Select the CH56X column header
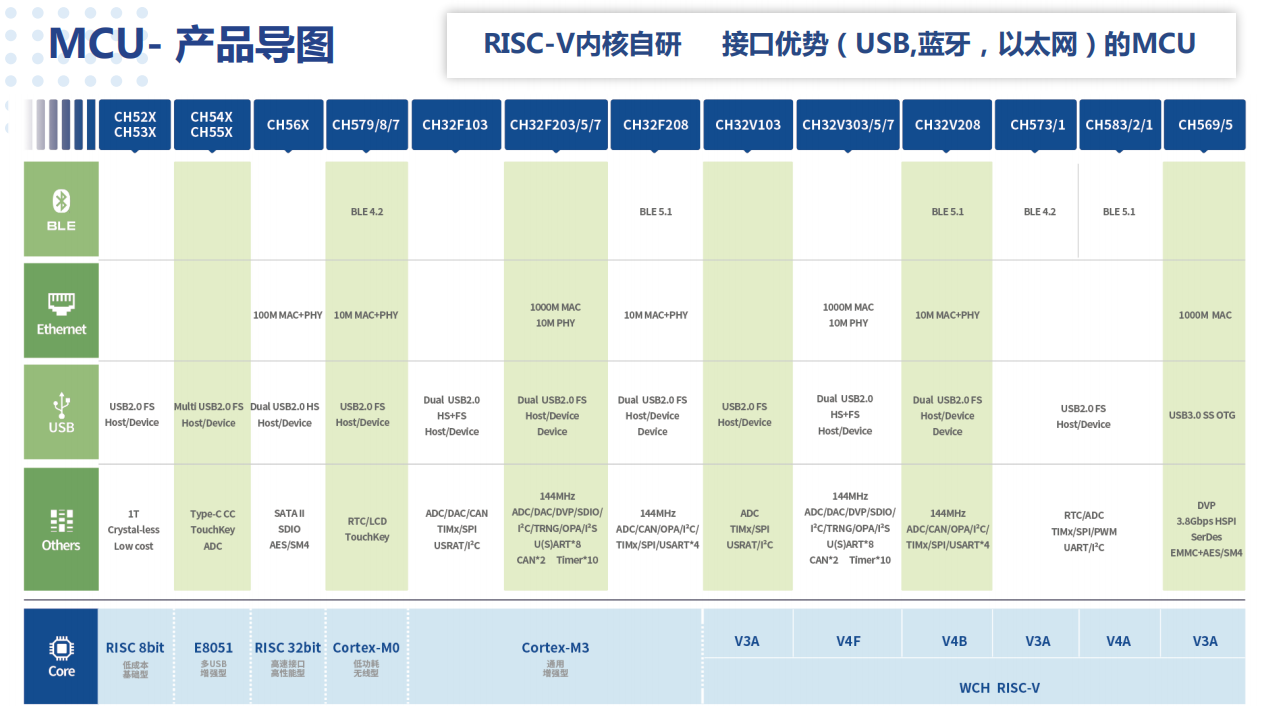This screenshot has width=1276, height=715. coord(288,125)
